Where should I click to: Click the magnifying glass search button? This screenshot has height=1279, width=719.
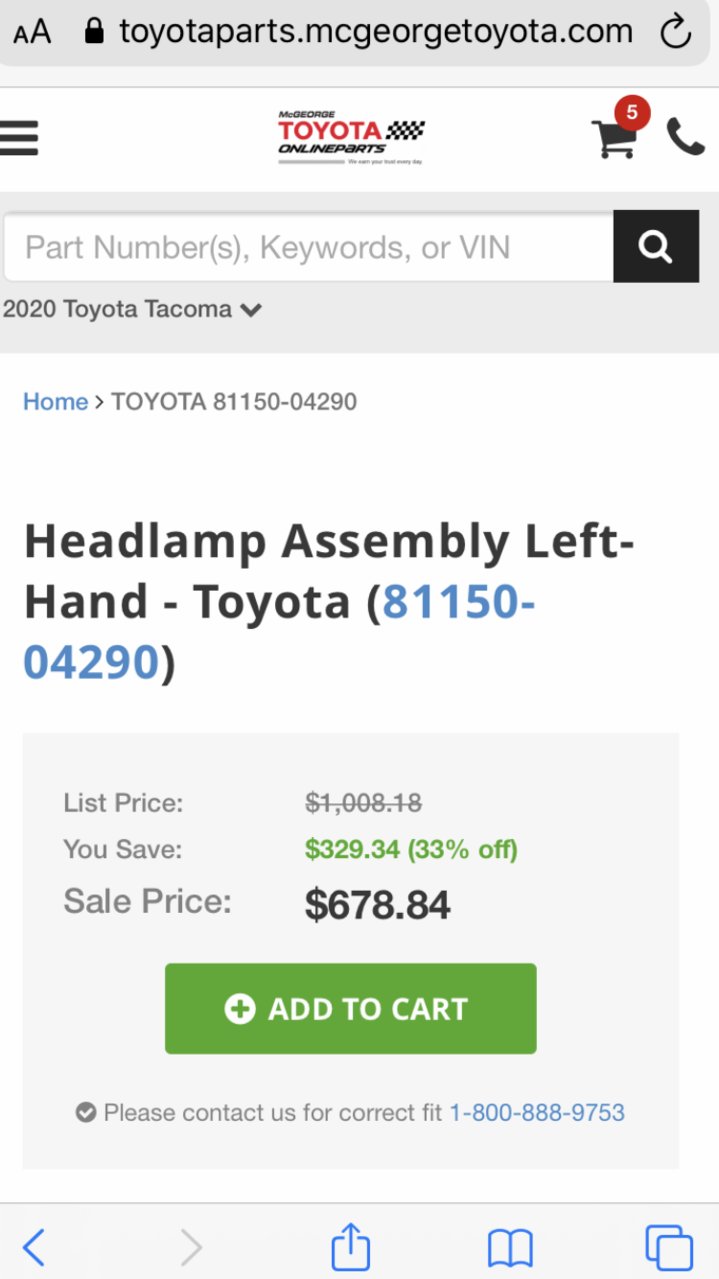click(x=656, y=246)
